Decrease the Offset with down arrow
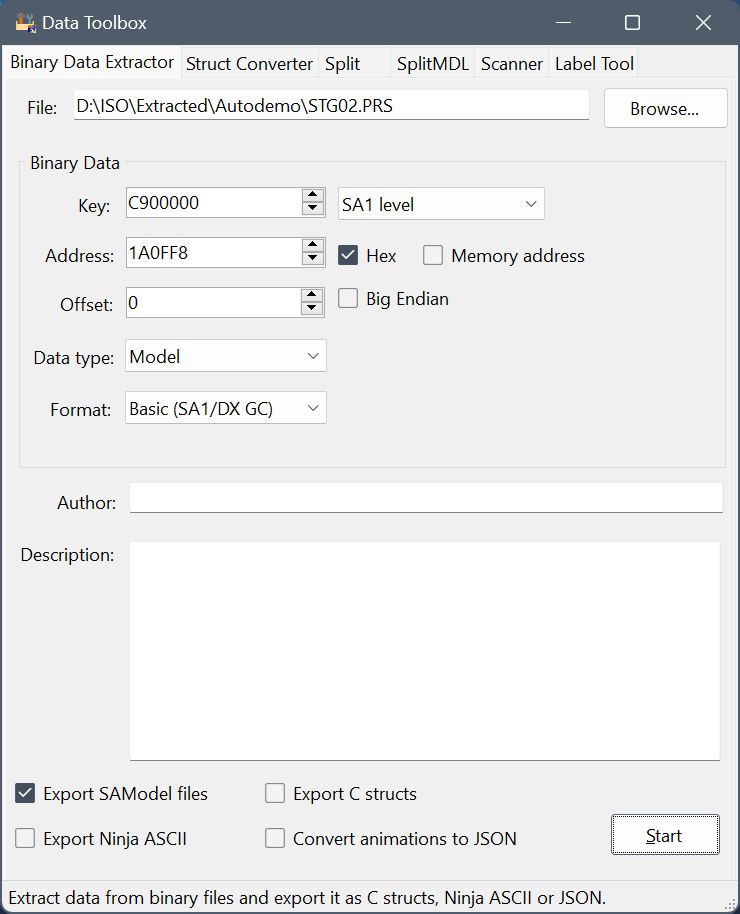This screenshot has height=914, width=740. pyautogui.click(x=313, y=310)
